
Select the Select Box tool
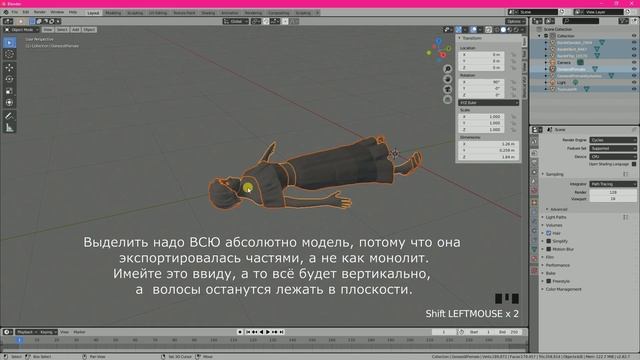point(9,42)
